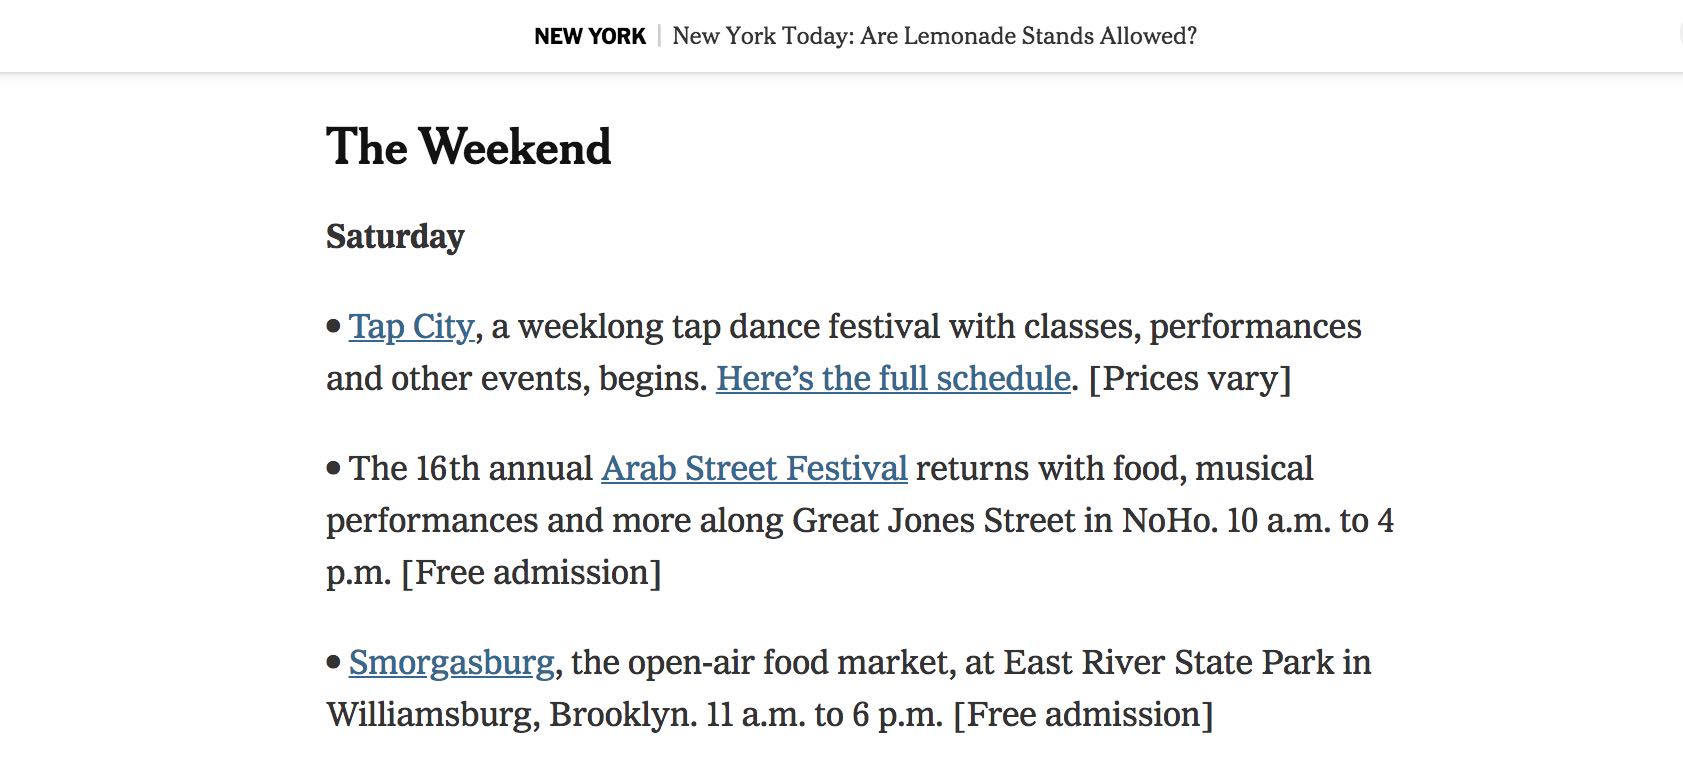Click the bullet point before Tap City
The width and height of the screenshot is (1683, 759).
tap(334, 326)
